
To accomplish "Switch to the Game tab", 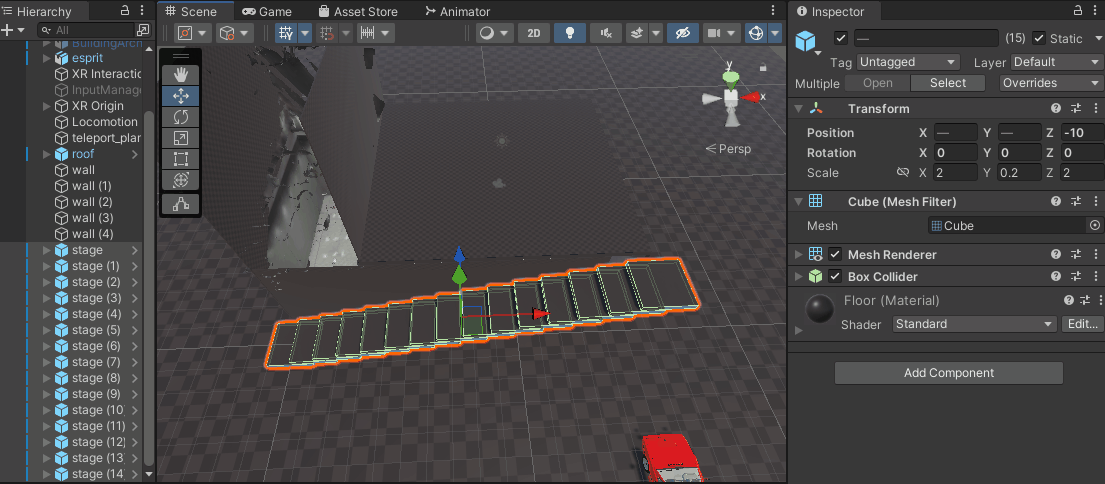I will pyautogui.click(x=267, y=11).
